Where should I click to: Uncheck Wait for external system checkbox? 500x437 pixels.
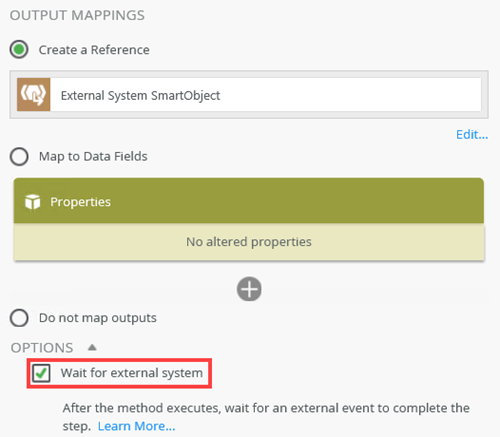pyautogui.click(x=41, y=373)
